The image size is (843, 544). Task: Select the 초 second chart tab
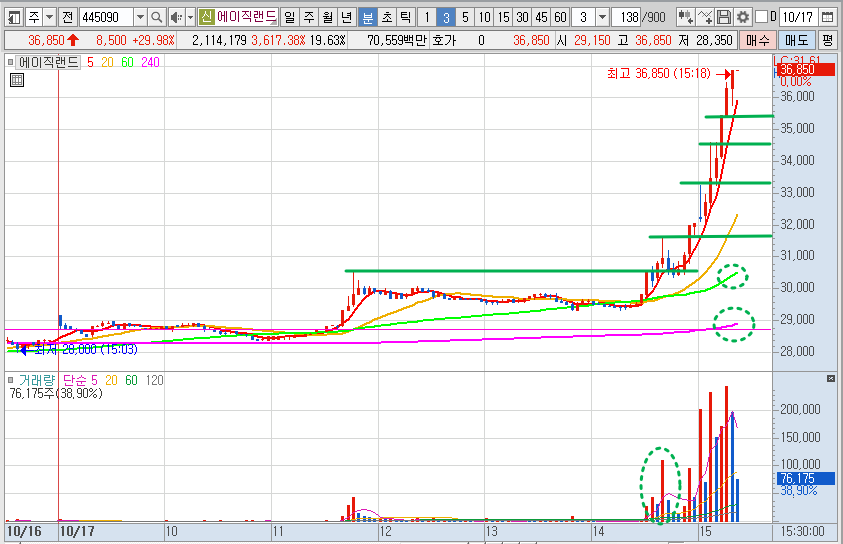[387, 18]
